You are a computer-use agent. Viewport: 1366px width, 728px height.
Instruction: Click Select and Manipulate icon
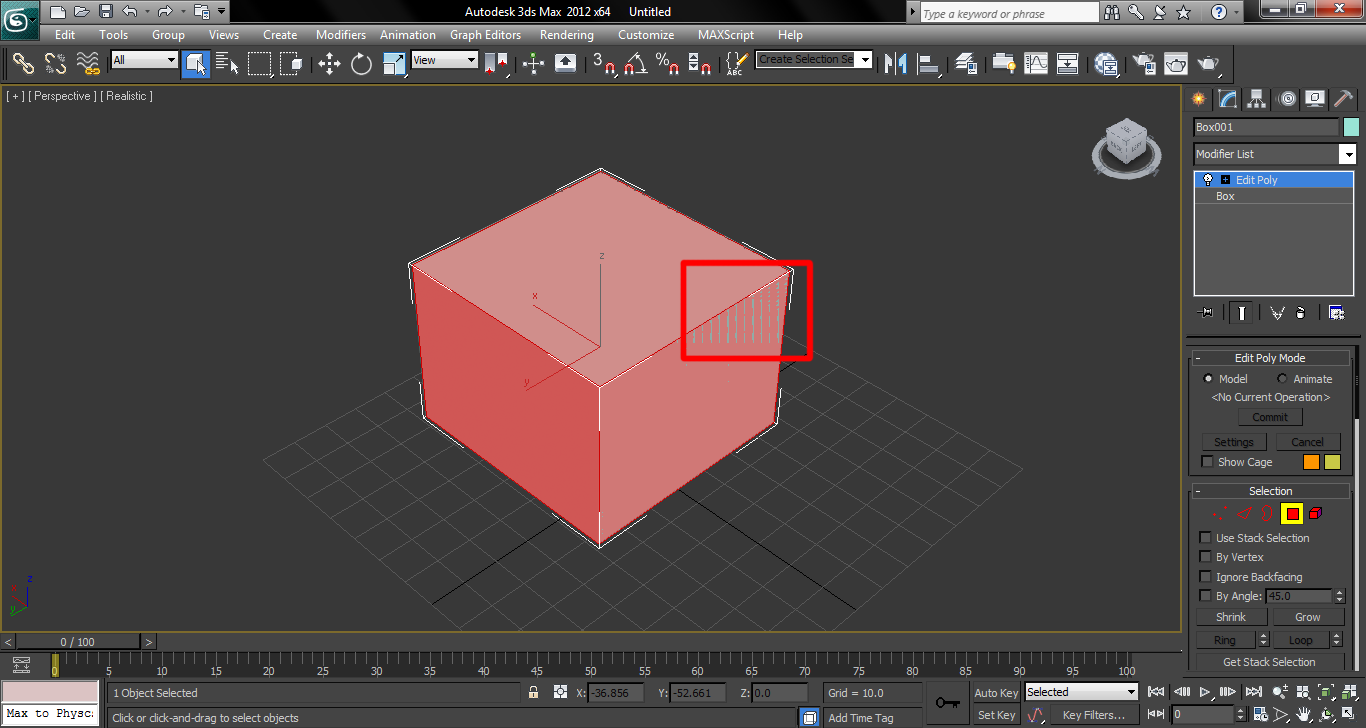point(533,63)
